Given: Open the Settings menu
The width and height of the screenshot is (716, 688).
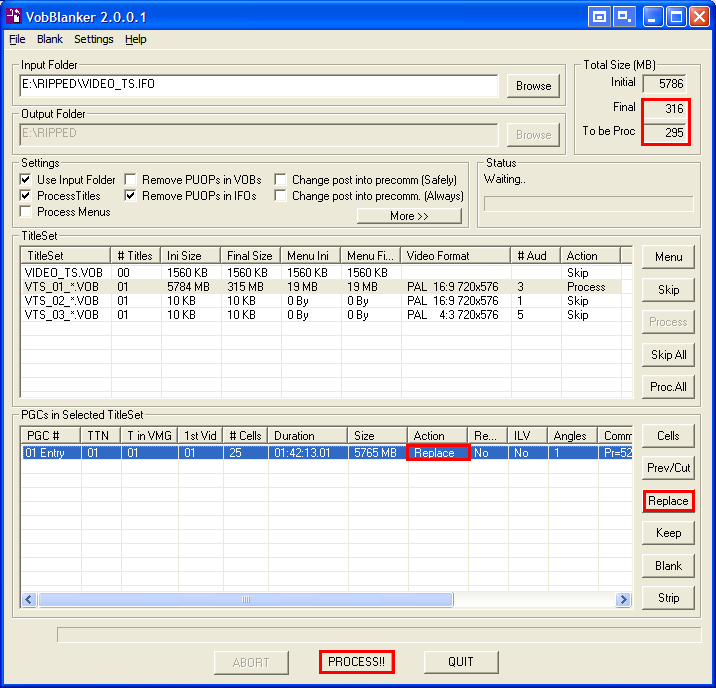Looking at the screenshot, I should click(93, 39).
